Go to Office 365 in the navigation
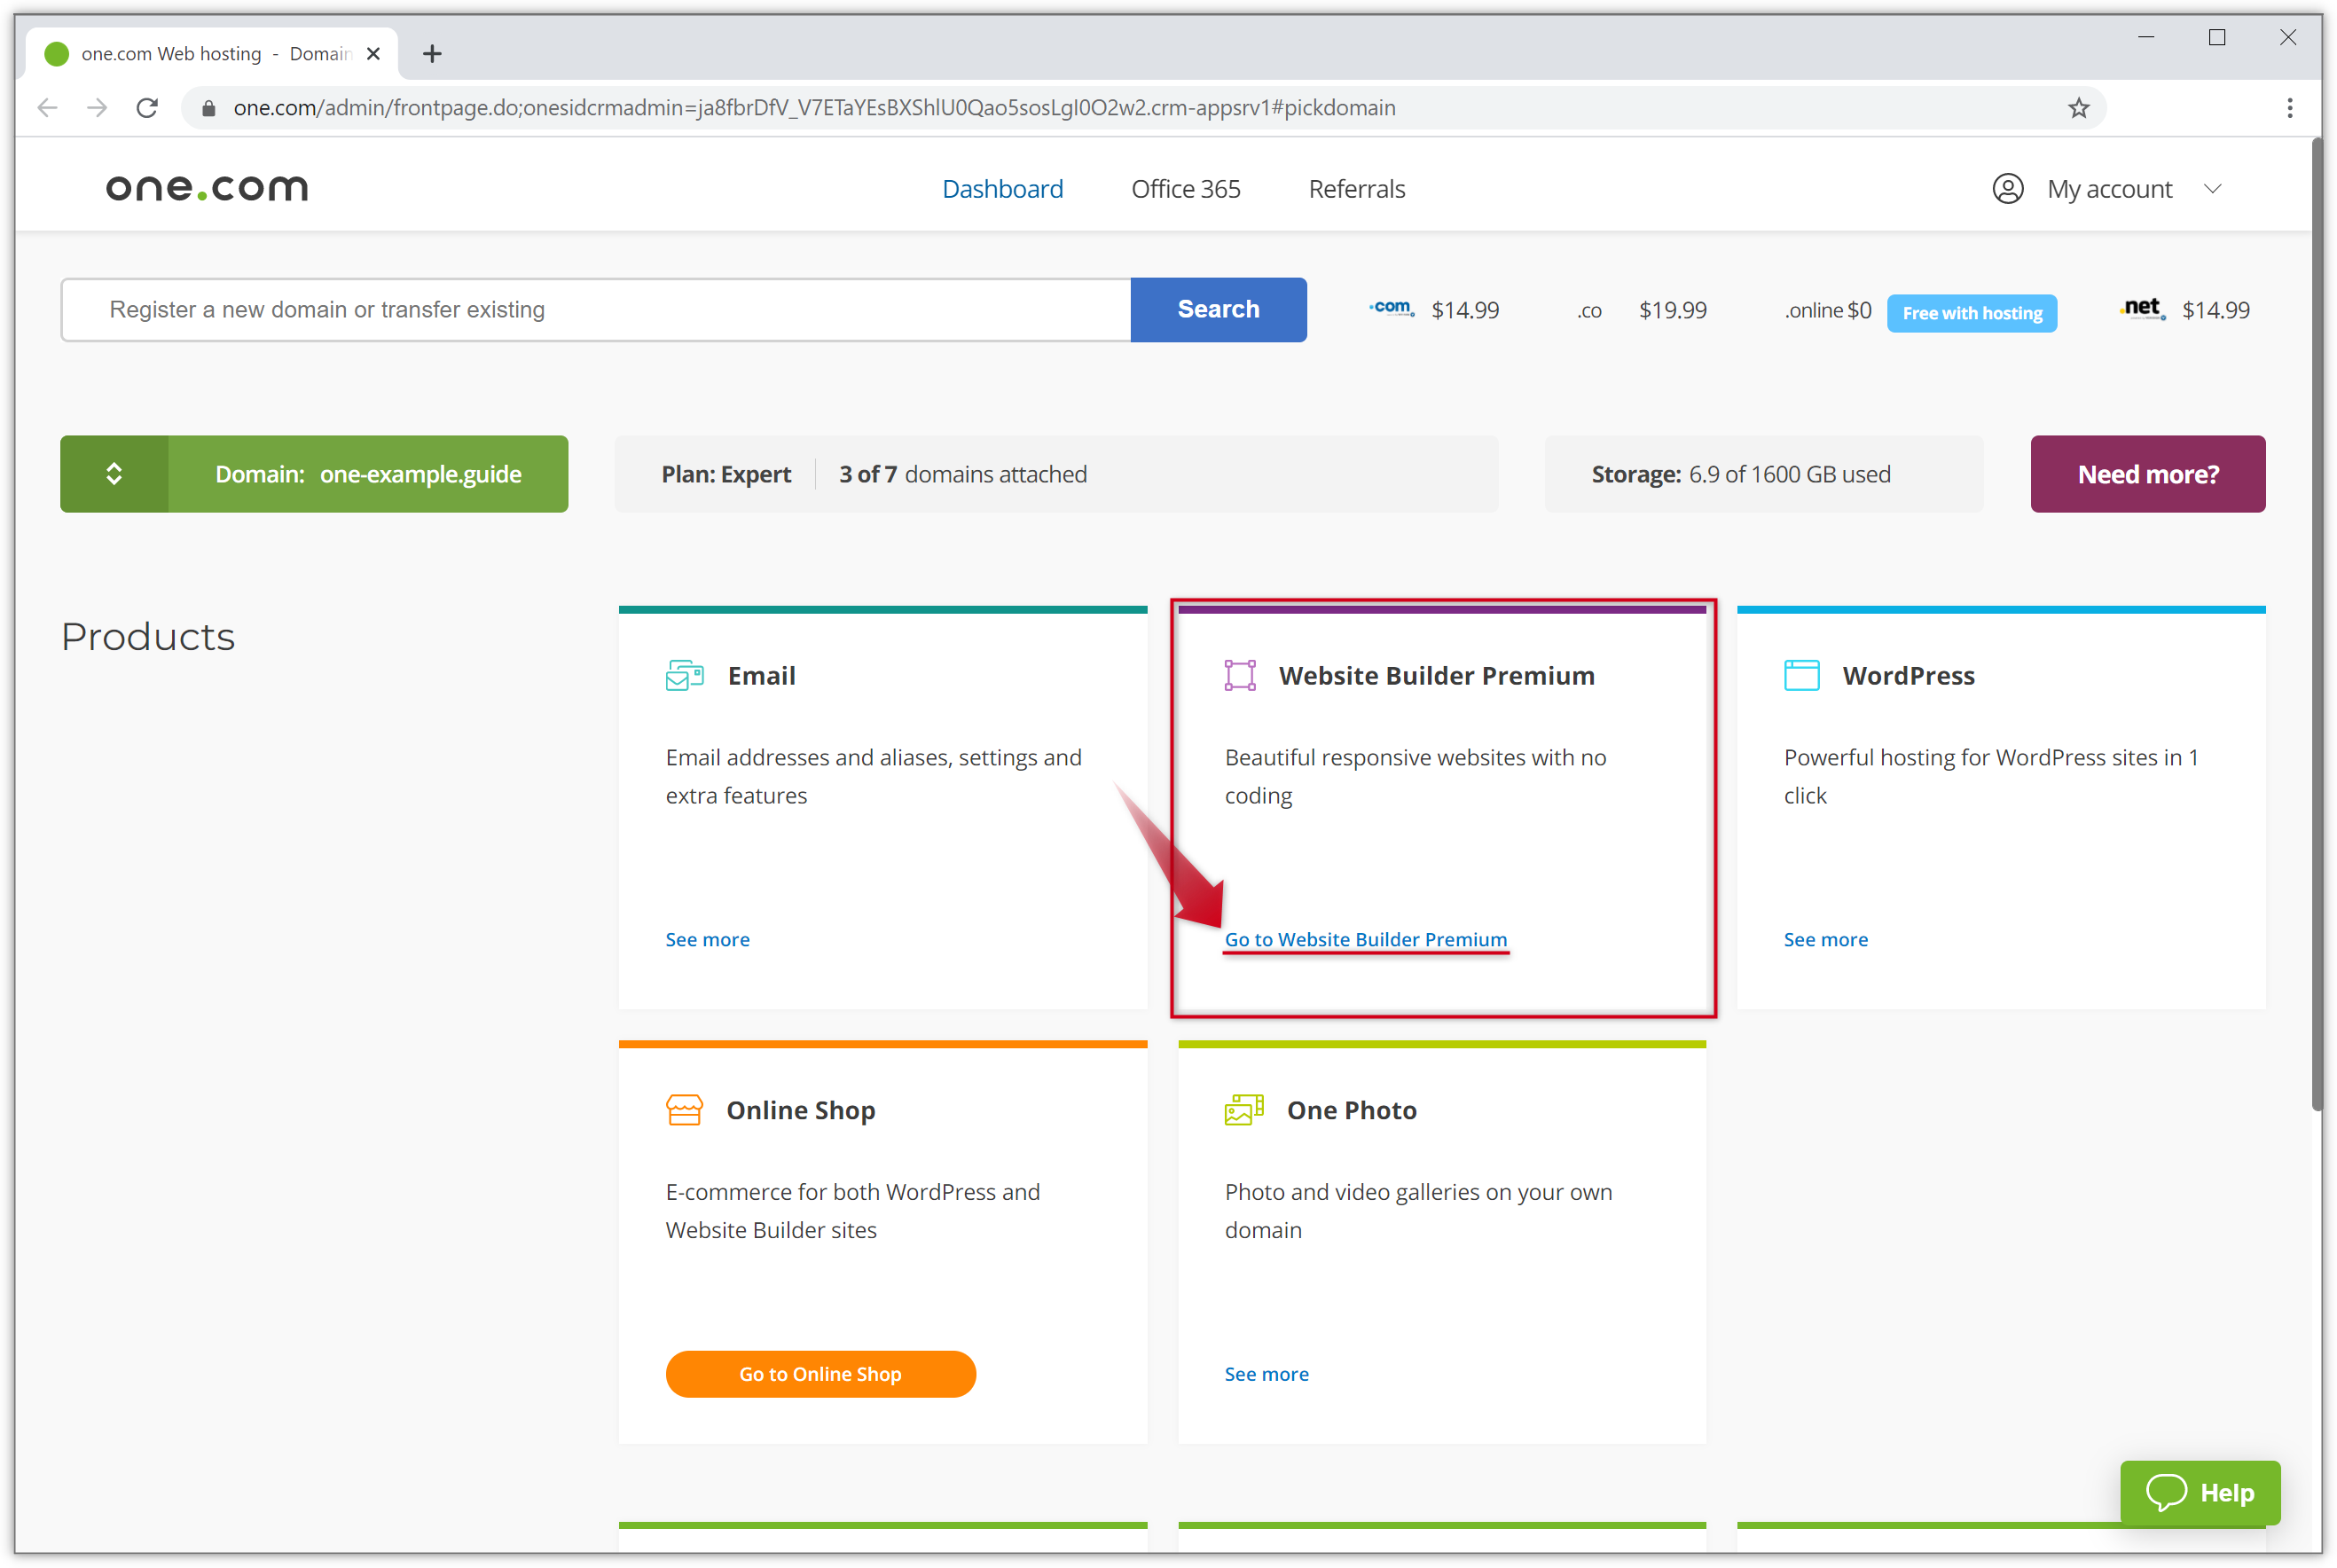This screenshot has width=2337, height=1568. pyautogui.click(x=1185, y=189)
